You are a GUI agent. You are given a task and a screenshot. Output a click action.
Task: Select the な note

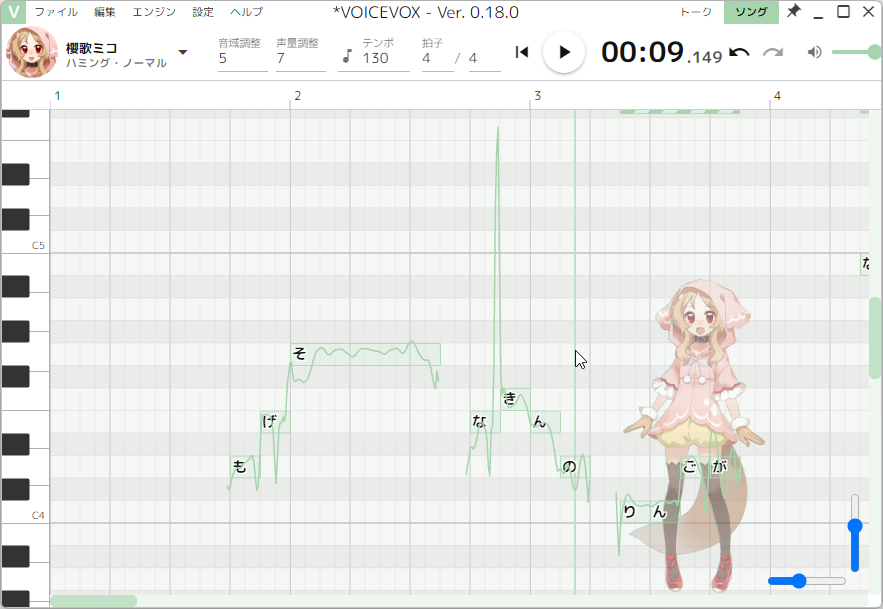click(x=485, y=421)
